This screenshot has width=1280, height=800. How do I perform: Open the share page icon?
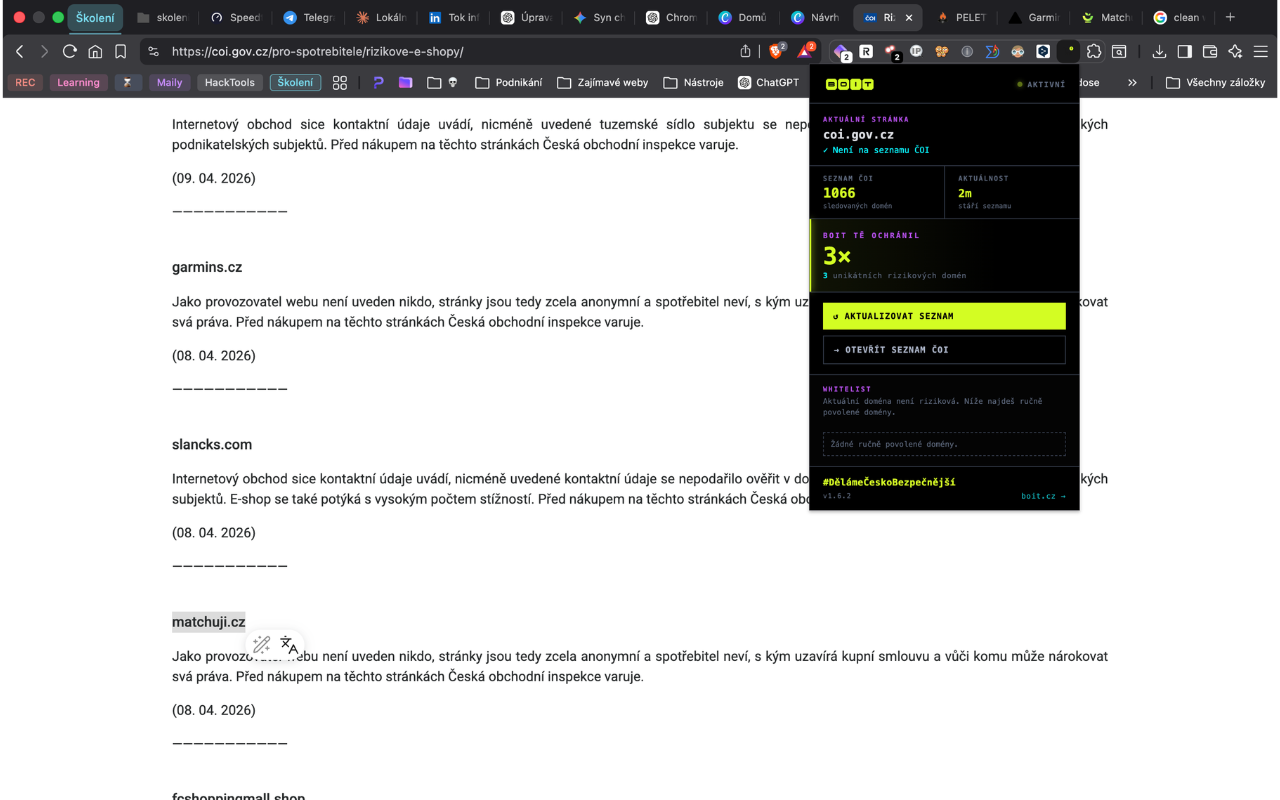click(745, 51)
